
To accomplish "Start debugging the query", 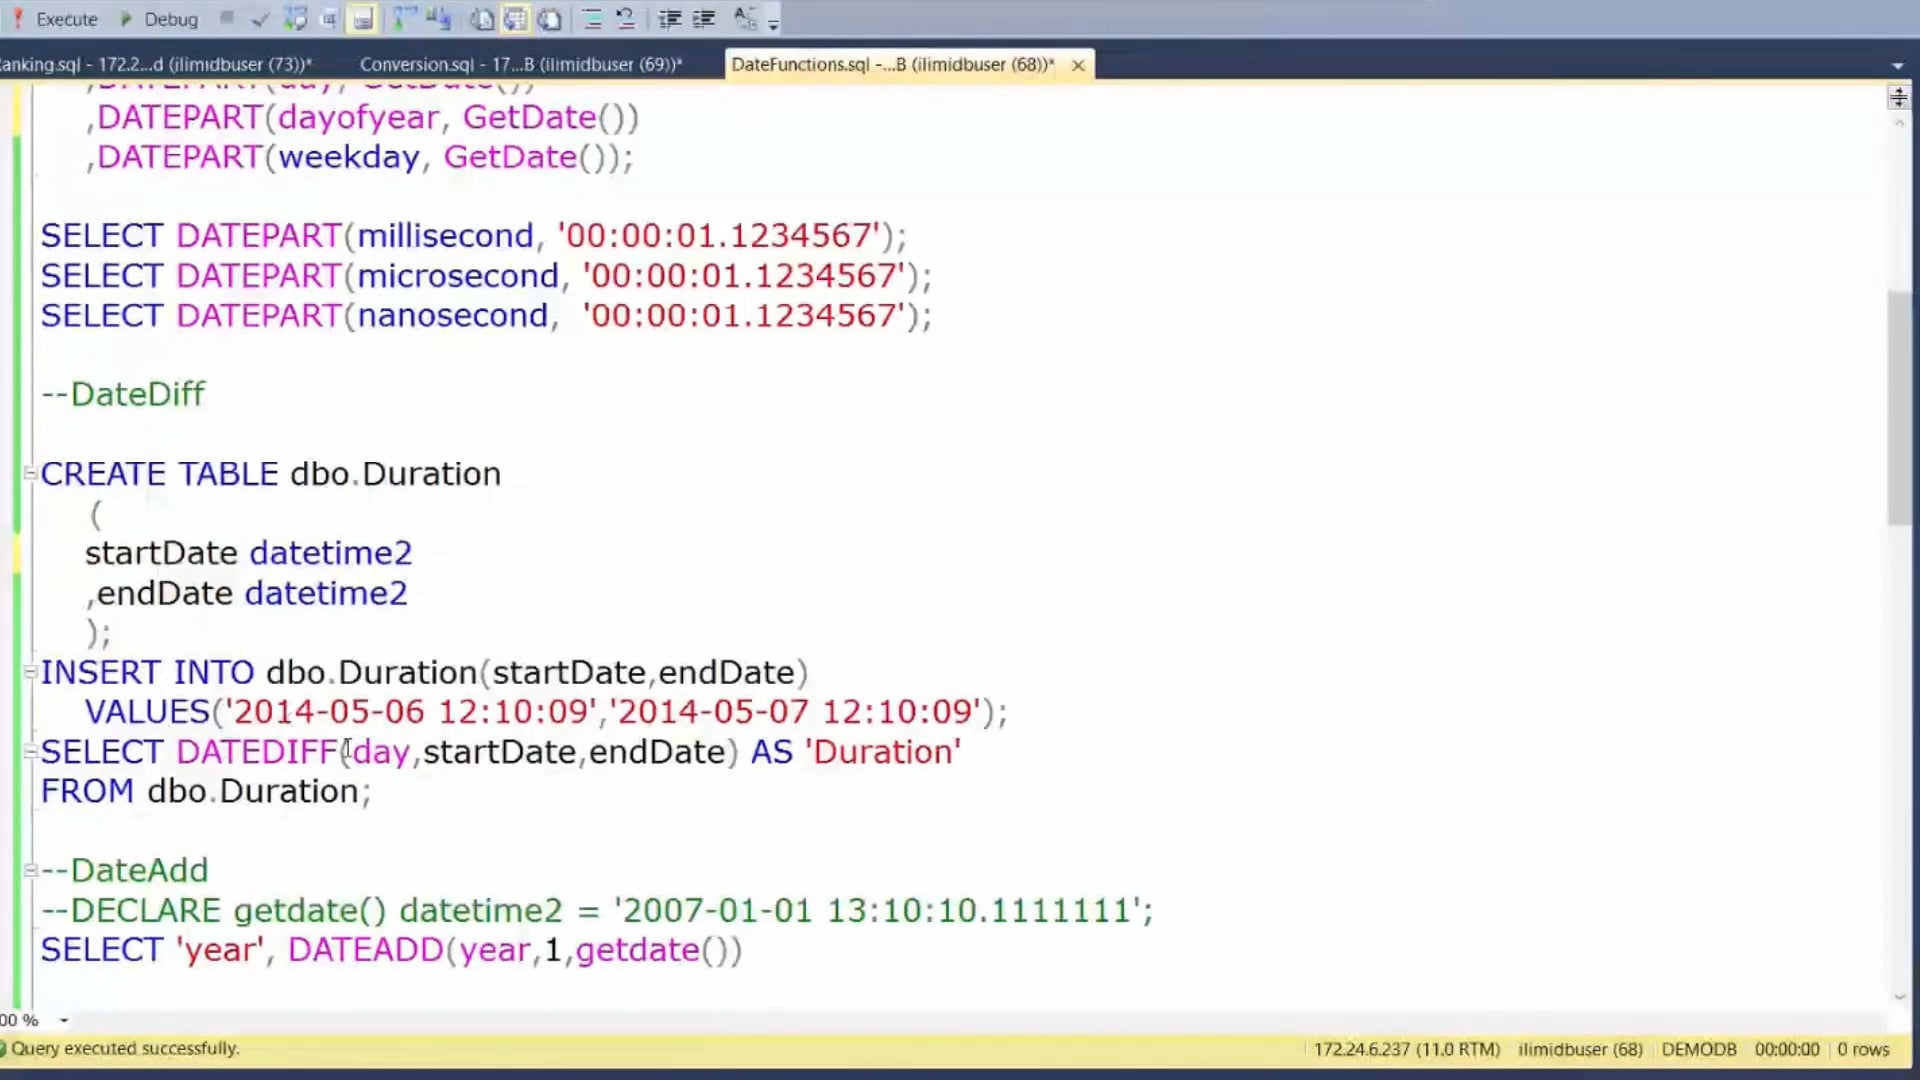I will pos(160,18).
